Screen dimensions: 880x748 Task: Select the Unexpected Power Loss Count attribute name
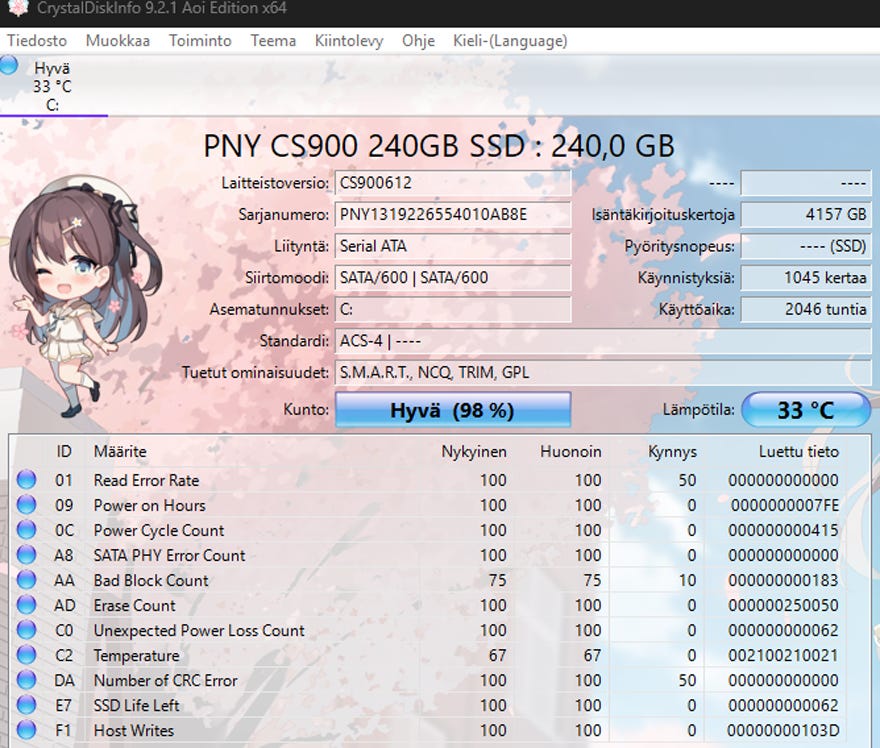click(199, 630)
